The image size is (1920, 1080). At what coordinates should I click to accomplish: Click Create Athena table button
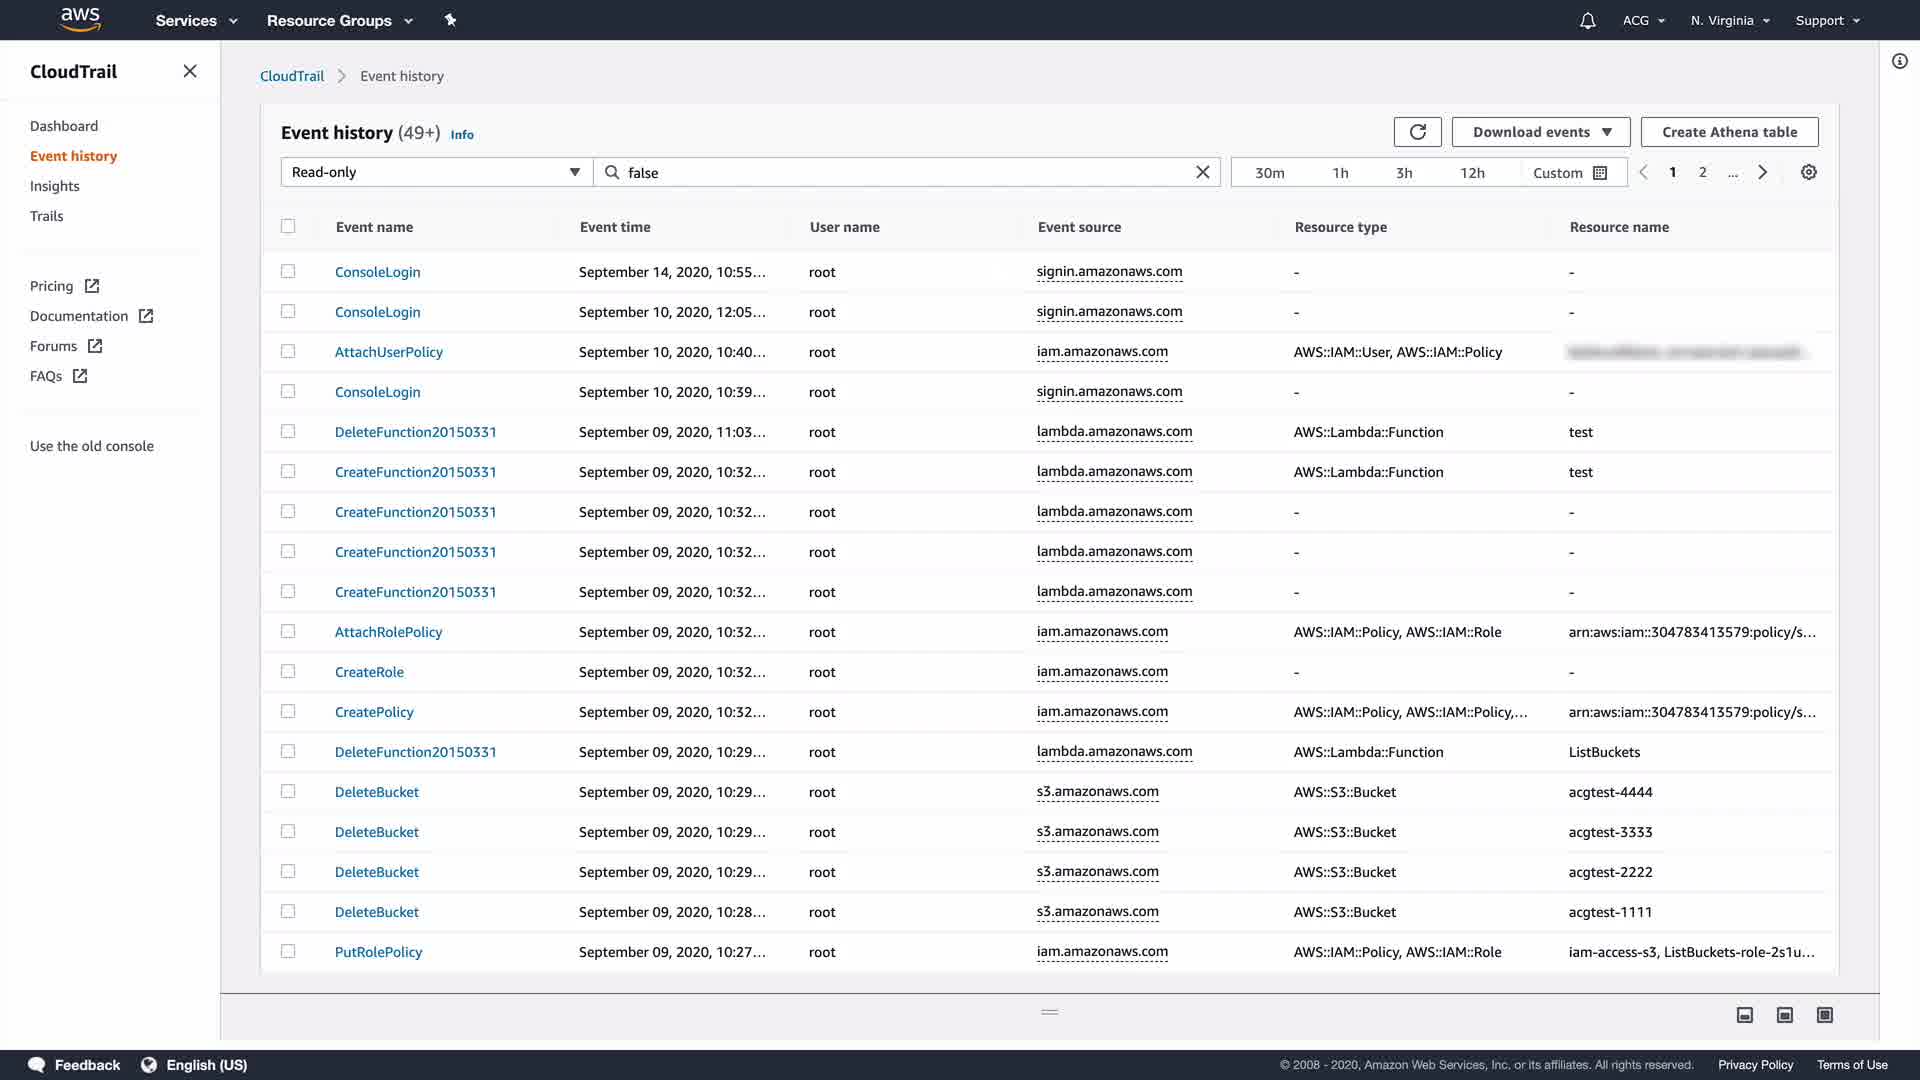(1729, 132)
